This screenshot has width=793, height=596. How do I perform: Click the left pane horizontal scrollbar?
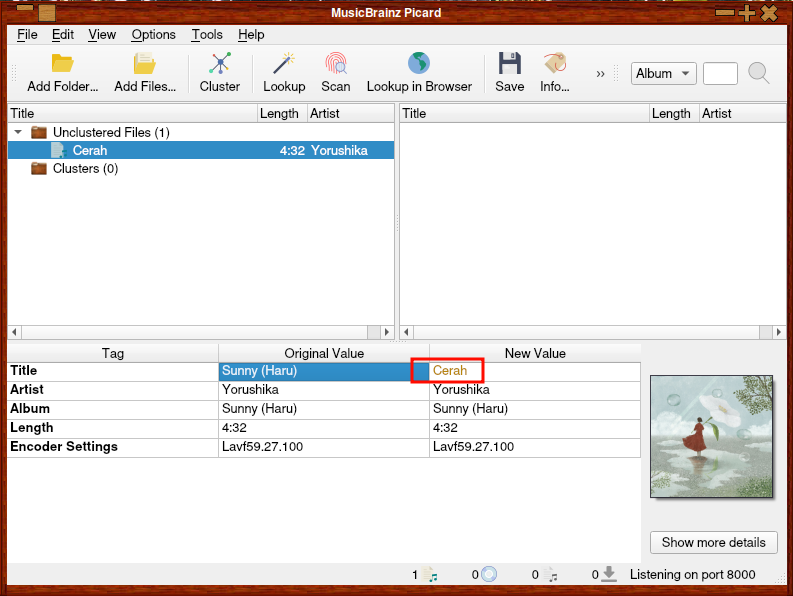(x=200, y=332)
